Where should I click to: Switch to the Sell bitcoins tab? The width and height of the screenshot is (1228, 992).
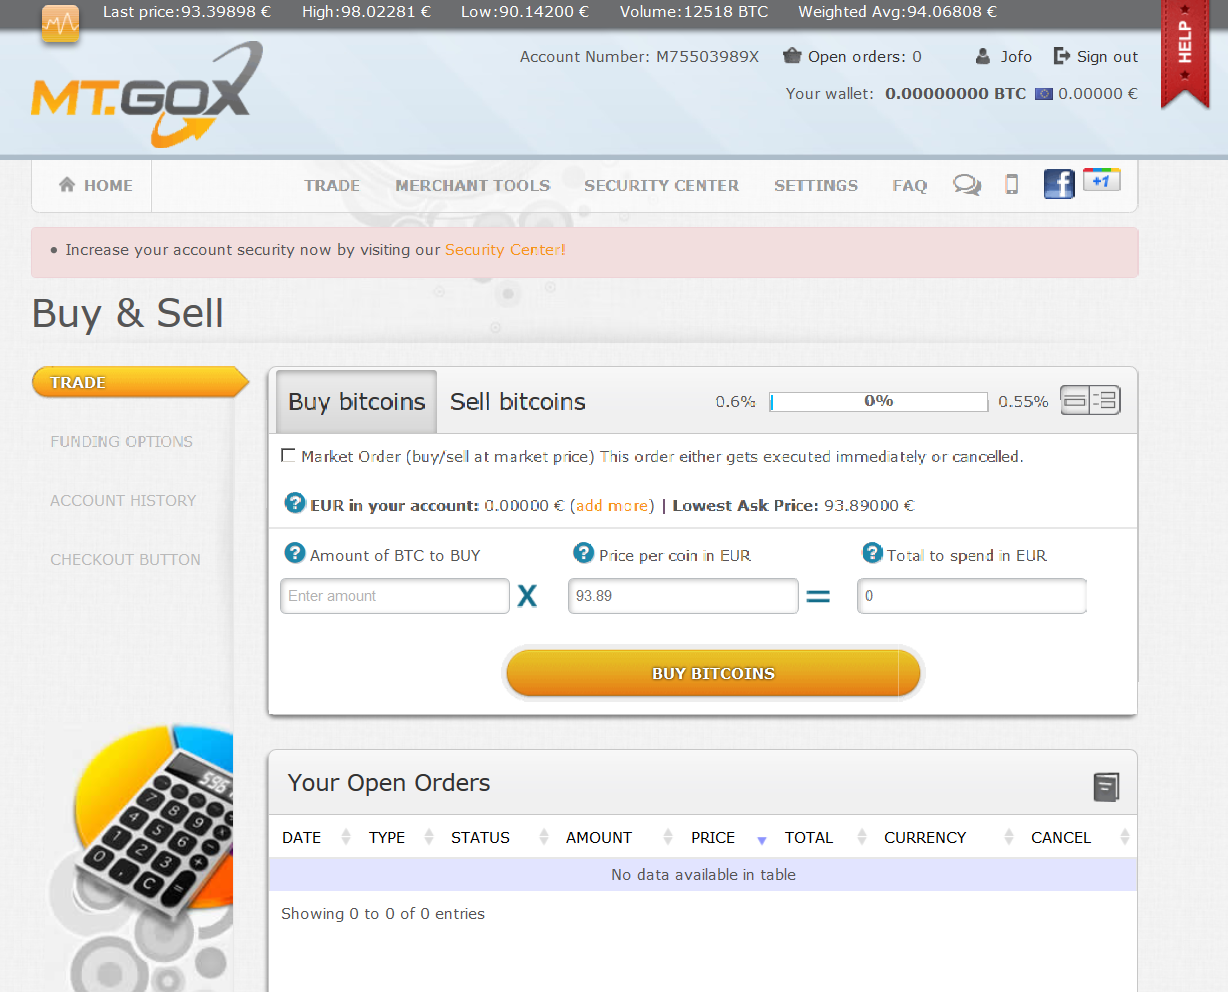[x=518, y=401]
